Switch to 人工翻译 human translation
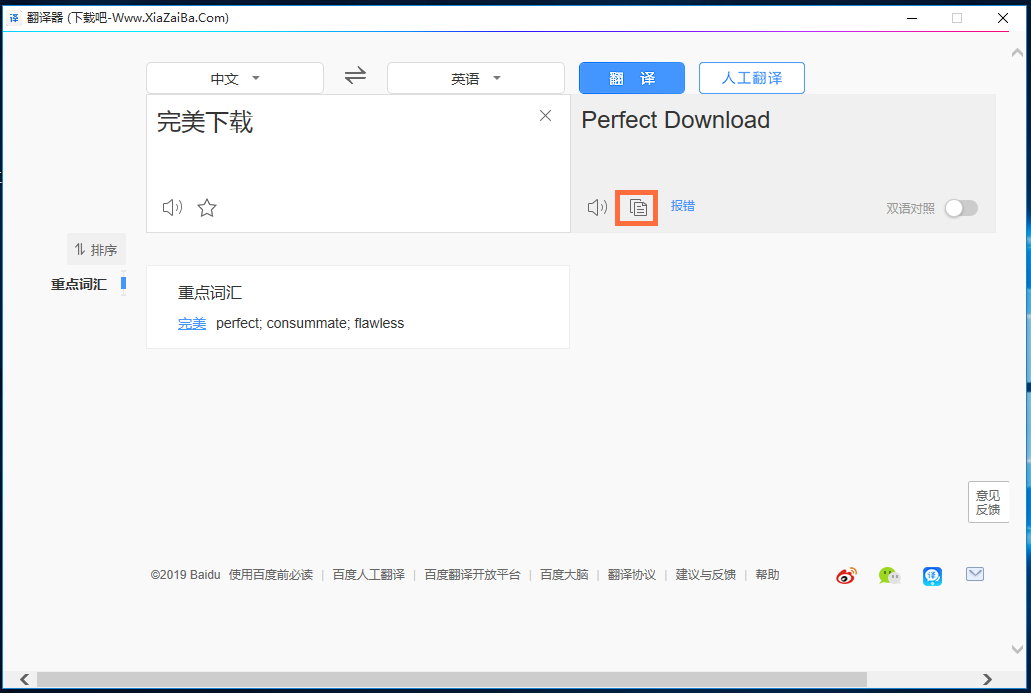This screenshot has width=1031, height=693. tap(751, 77)
